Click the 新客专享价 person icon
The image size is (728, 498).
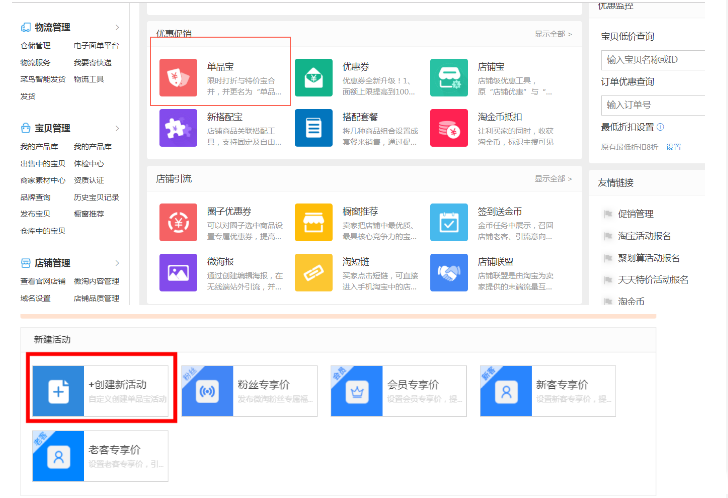click(x=506, y=391)
